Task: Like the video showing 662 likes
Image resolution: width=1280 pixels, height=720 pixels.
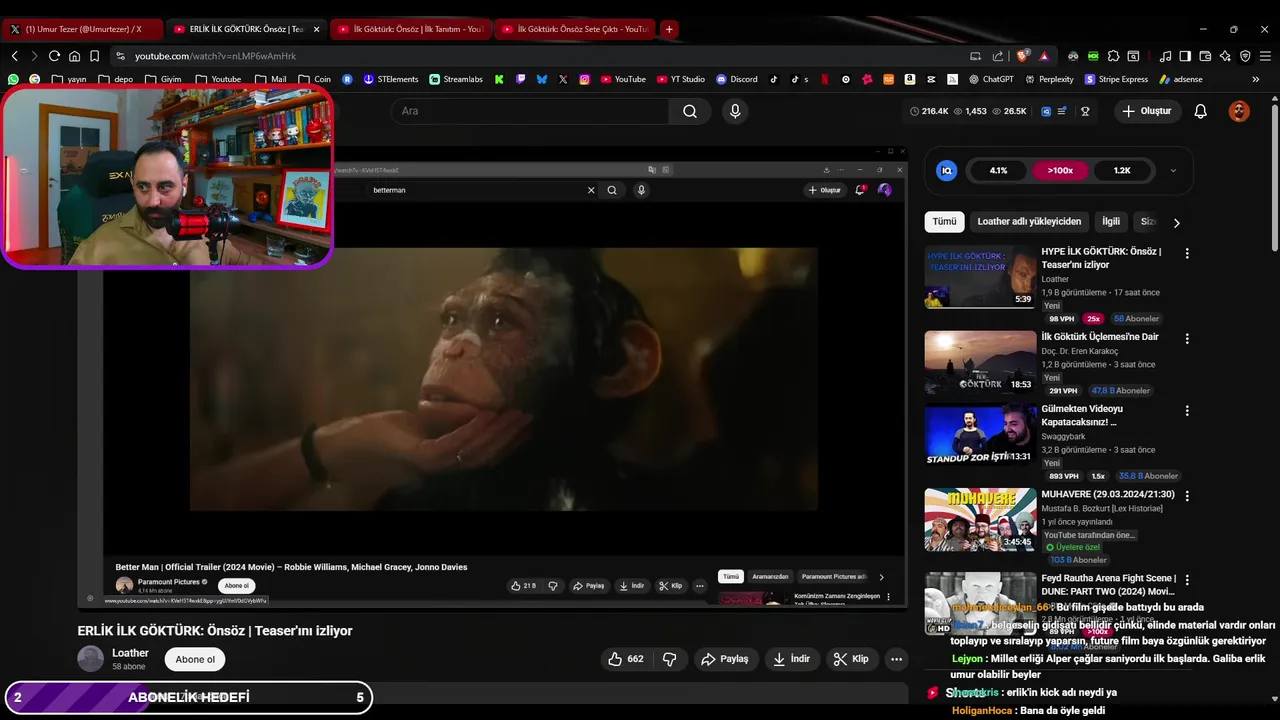Action: 626,659
